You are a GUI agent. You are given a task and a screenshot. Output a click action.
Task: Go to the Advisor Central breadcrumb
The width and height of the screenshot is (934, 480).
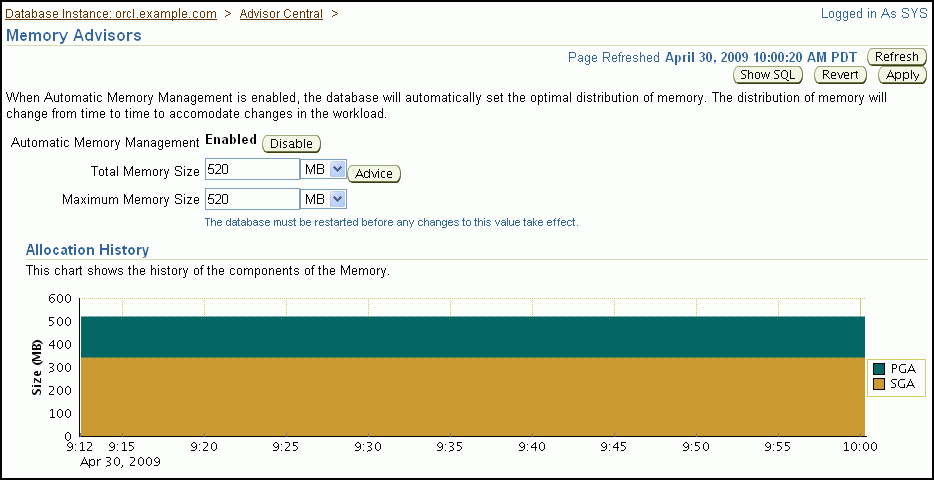click(x=282, y=14)
